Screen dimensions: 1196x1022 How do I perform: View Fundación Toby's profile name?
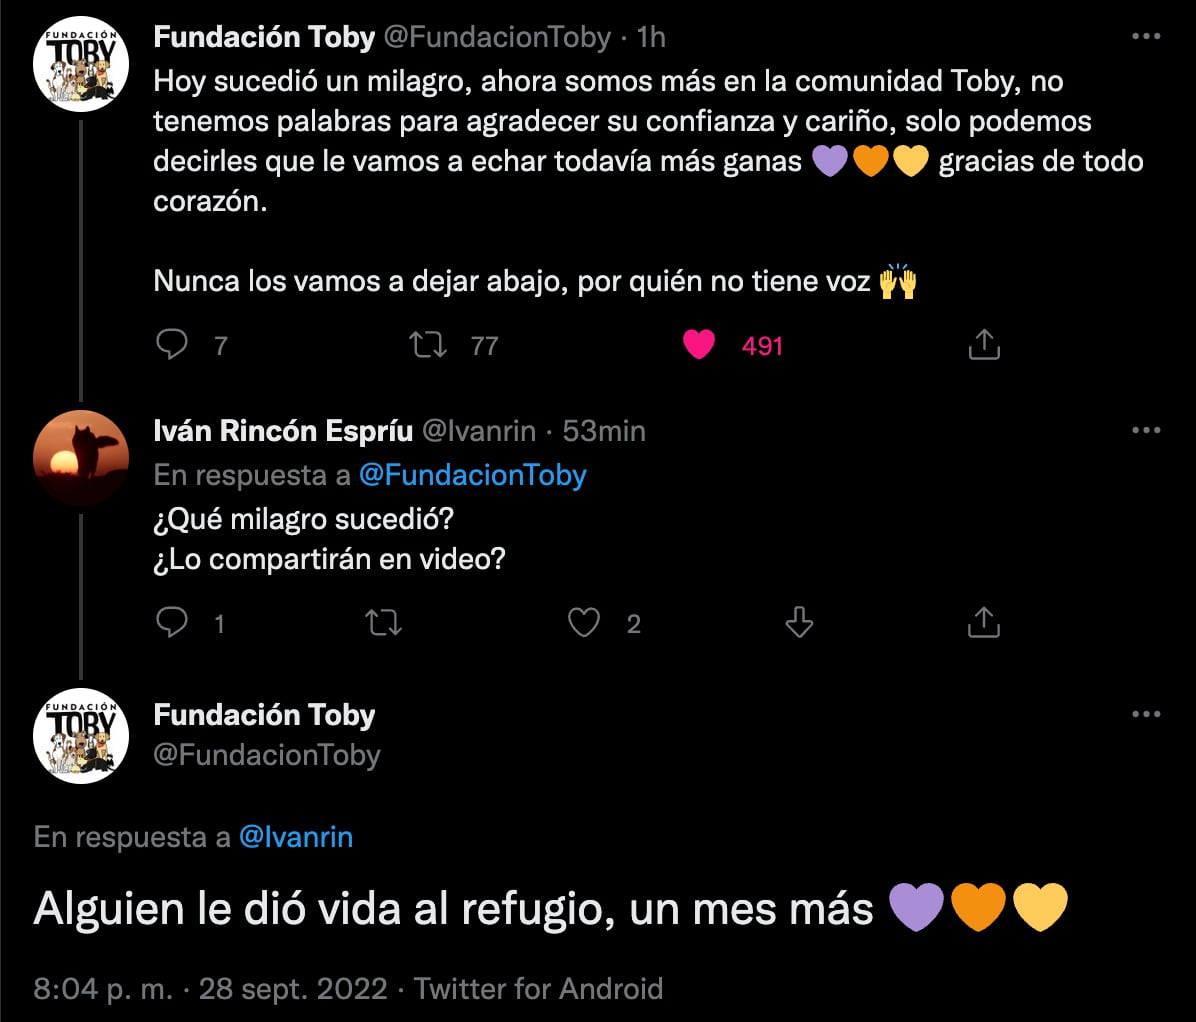pos(263,36)
